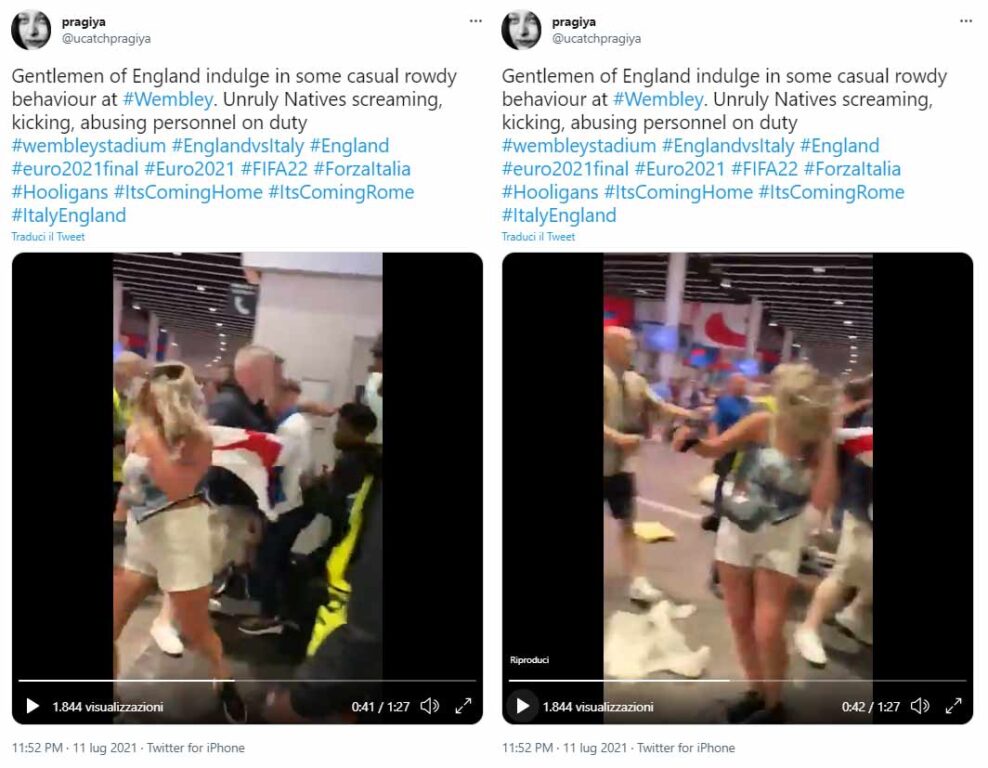Open the right tweet's 11:52 PM timestamp
The width and height of the screenshot is (988, 768).
(527, 748)
